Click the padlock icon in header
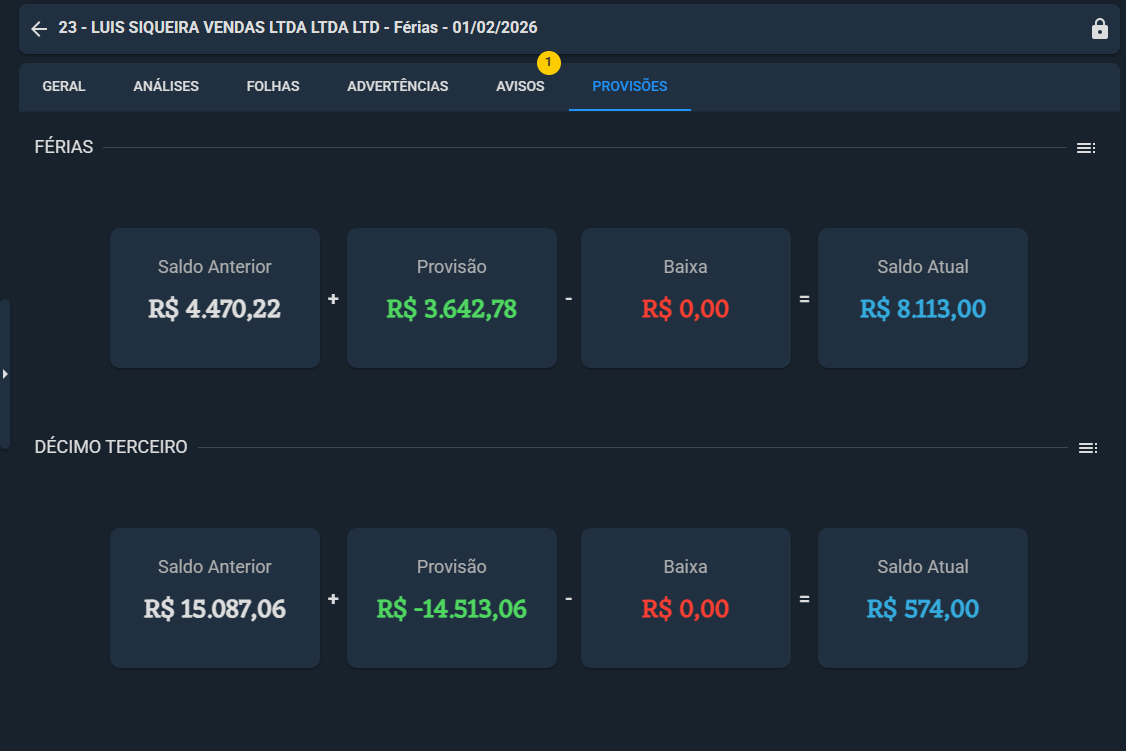Viewport: 1126px width, 751px height. [x=1099, y=29]
